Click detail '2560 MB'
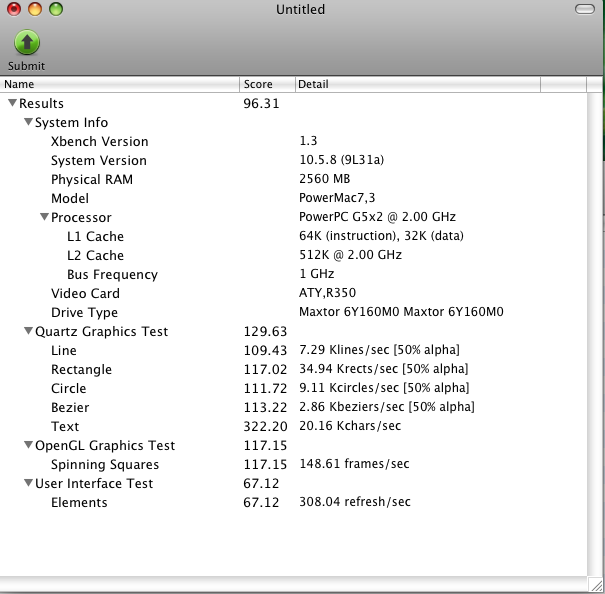605x594 pixels. pyautogui.click(x=324, y=179)
